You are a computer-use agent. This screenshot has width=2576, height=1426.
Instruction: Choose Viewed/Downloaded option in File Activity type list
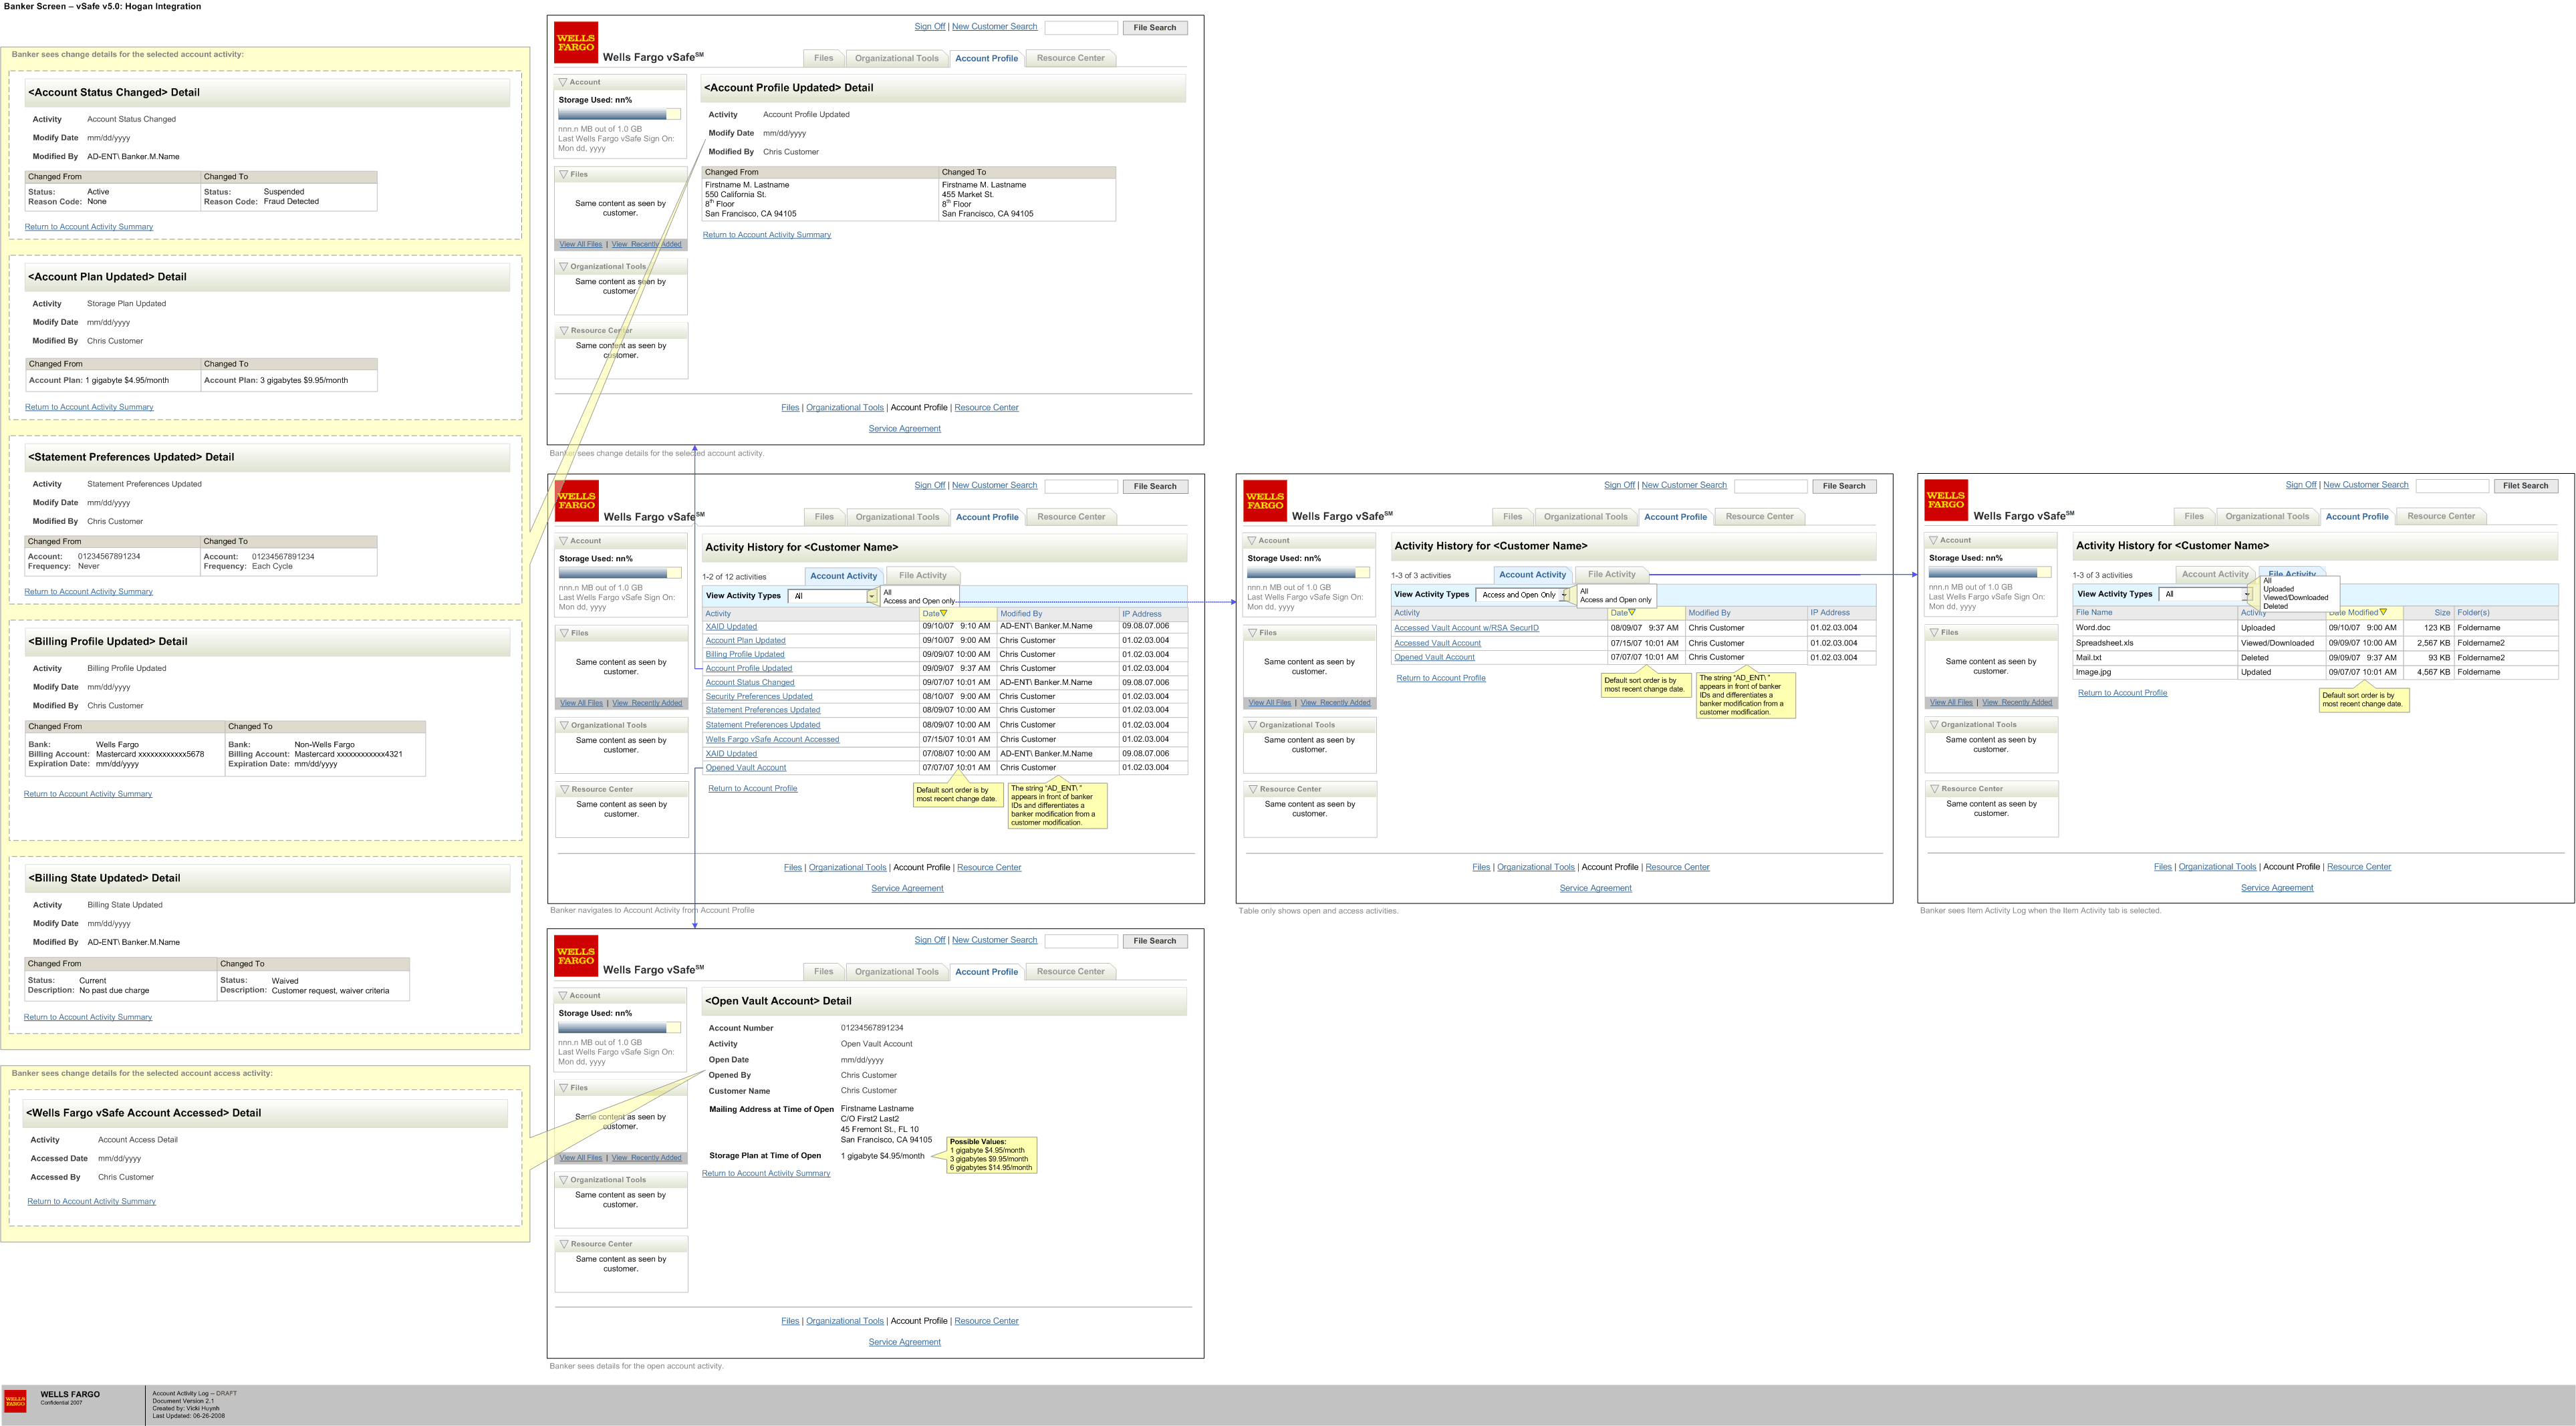point(2295,597)
